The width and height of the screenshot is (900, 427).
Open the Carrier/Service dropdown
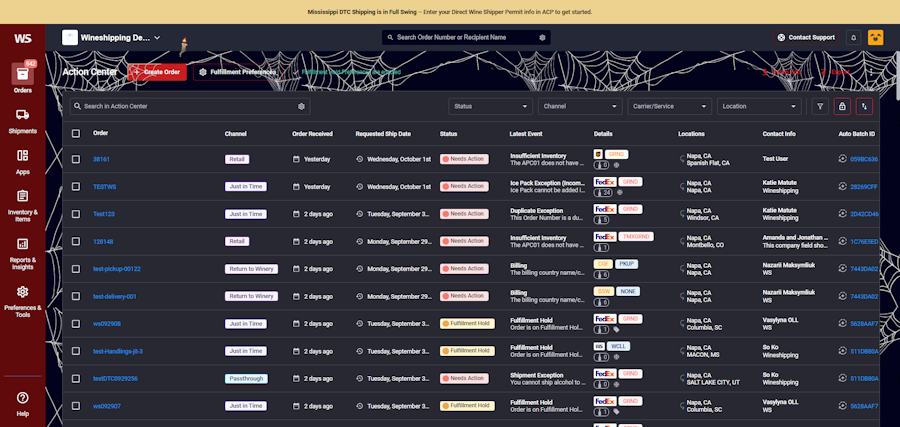(x=669, y=106)
